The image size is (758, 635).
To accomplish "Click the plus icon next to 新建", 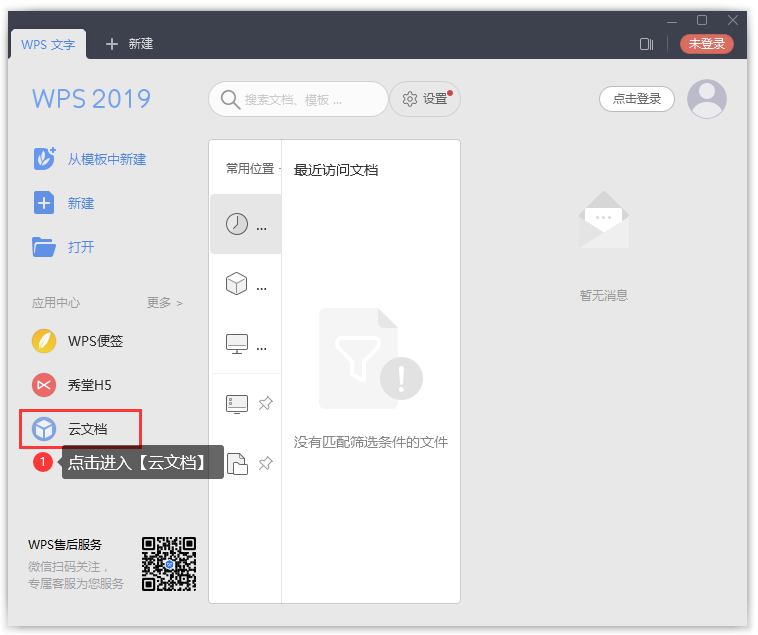I will pos(112,44).
